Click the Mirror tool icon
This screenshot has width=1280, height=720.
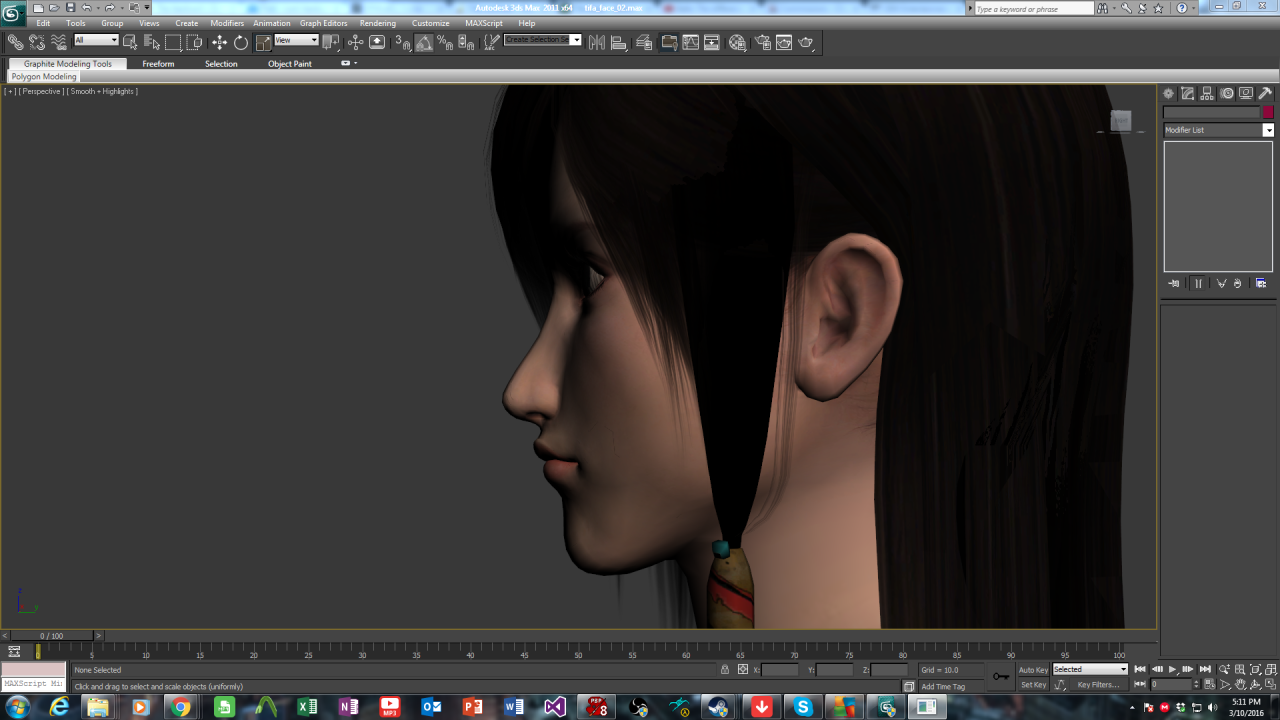point(597,42)
